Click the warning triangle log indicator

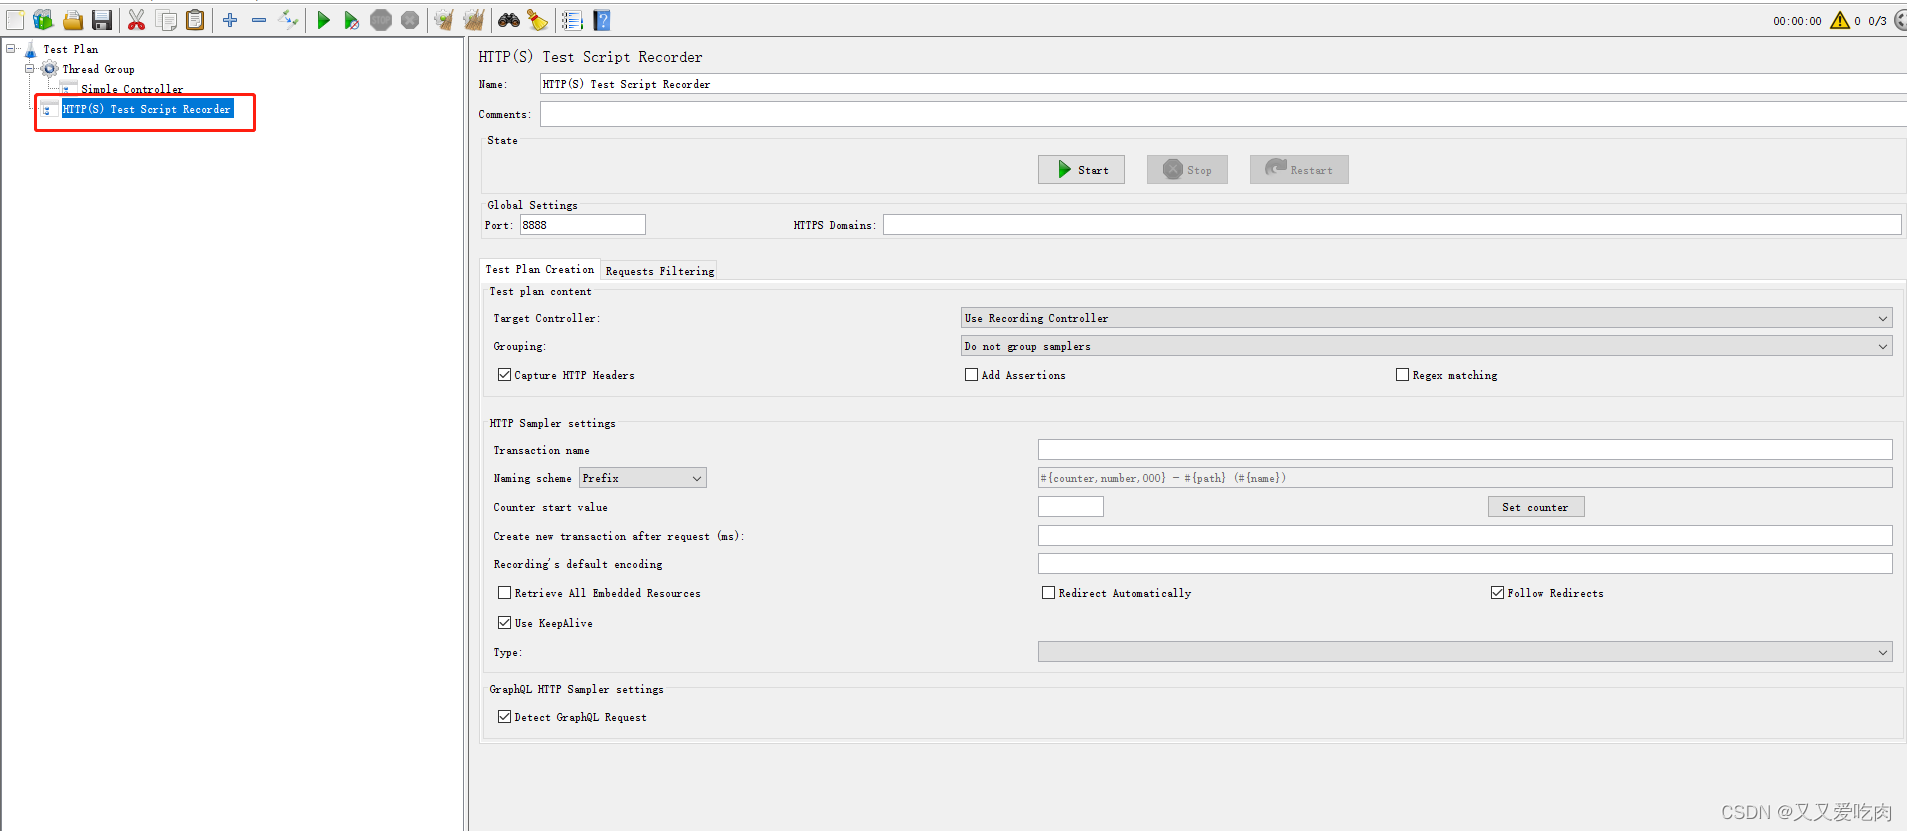point(1839,20)
